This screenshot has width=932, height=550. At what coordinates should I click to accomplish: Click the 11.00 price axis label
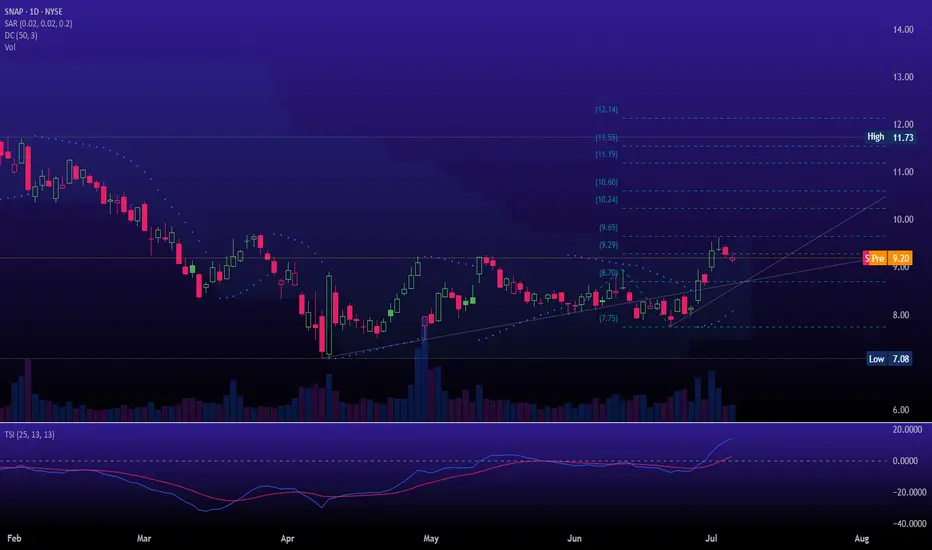[x=903, y=172]
